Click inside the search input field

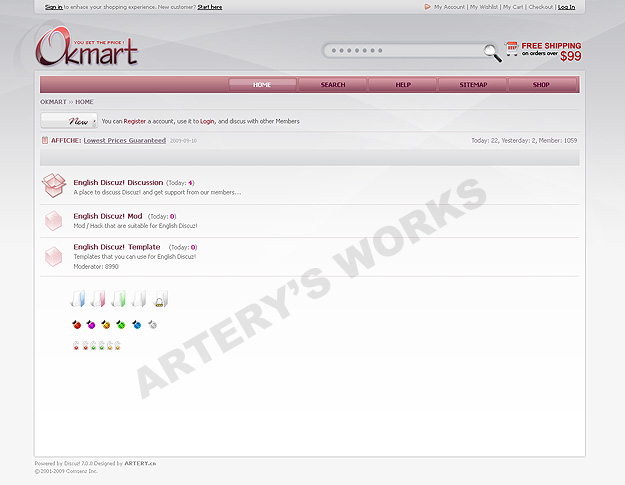click(400, 51)
